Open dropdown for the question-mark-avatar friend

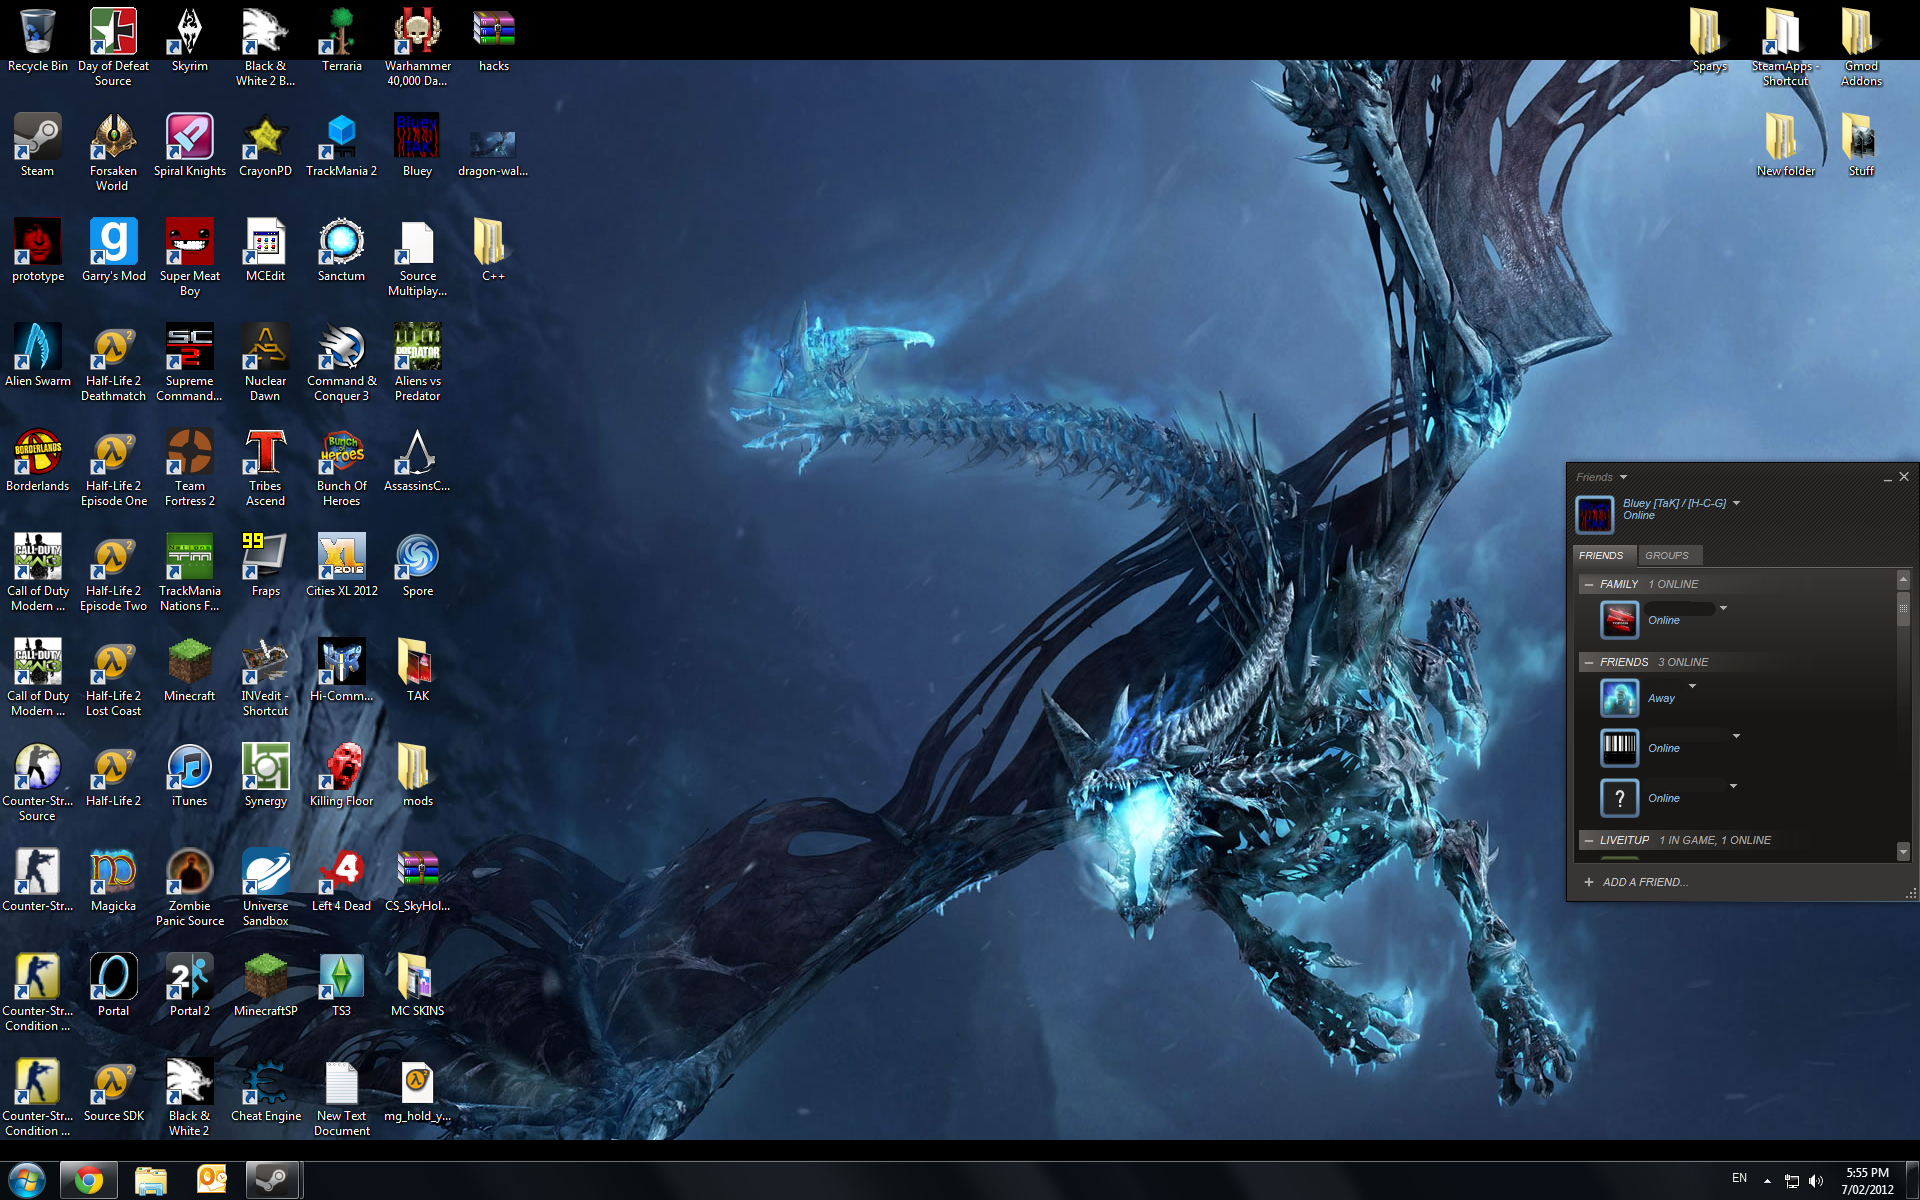[1734, 786]
